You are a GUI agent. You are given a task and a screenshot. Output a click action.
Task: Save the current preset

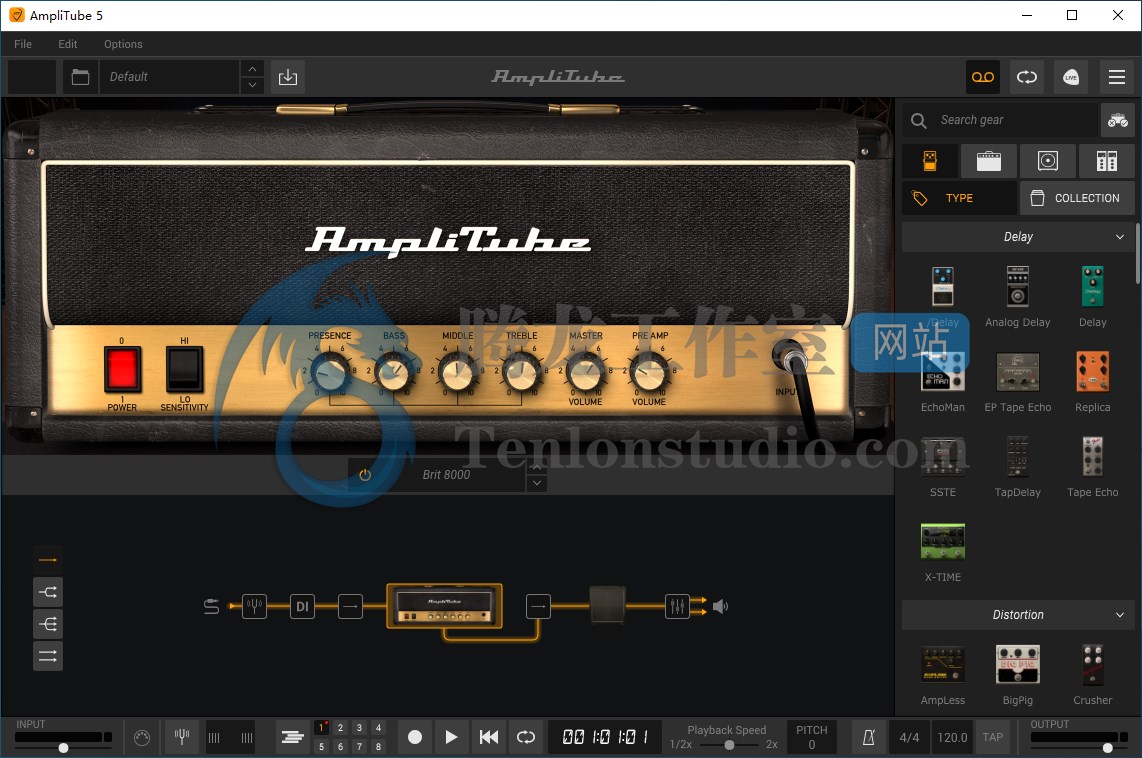point(288,76)
